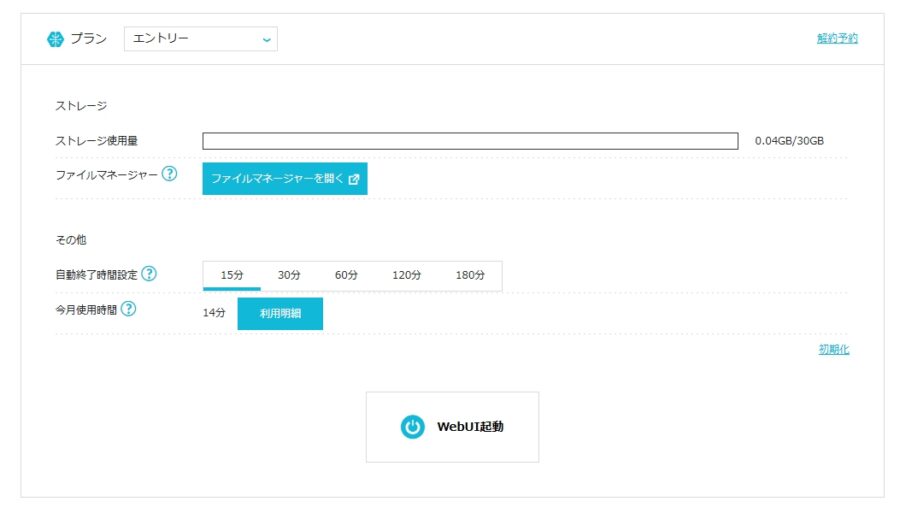Viewport: 900px width, 519px height.
Task: Click the 初期化 link
Action: click(x=833, y=349)
